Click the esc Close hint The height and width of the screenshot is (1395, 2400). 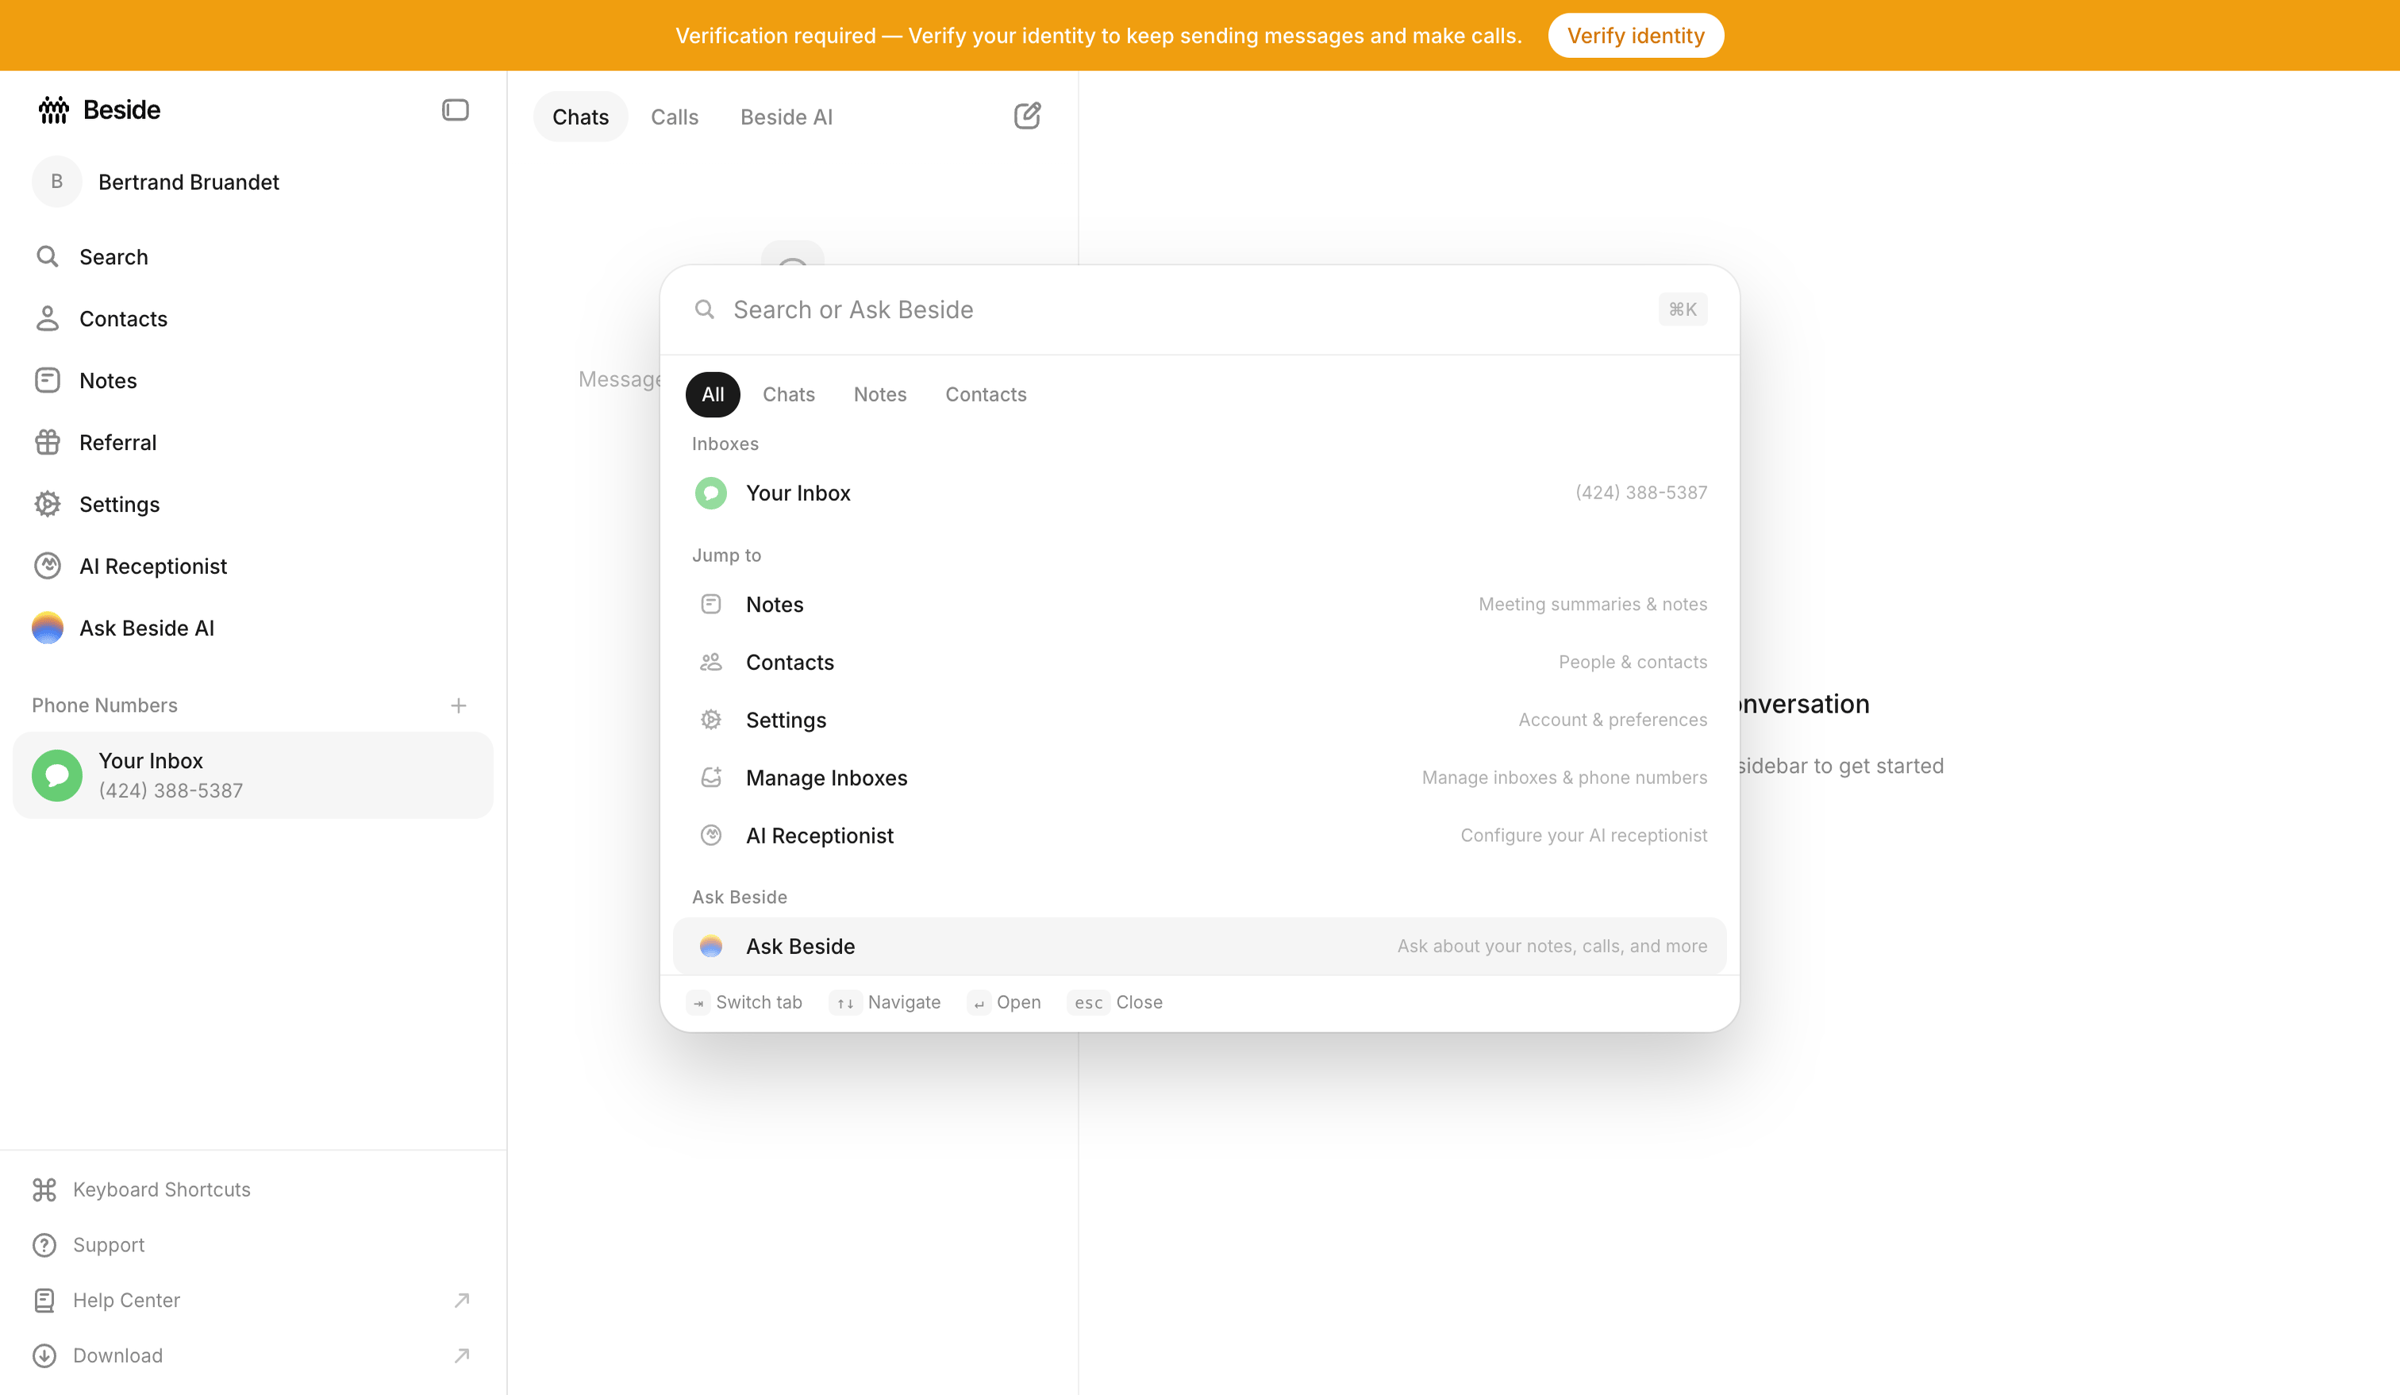click(1116, 1003)
